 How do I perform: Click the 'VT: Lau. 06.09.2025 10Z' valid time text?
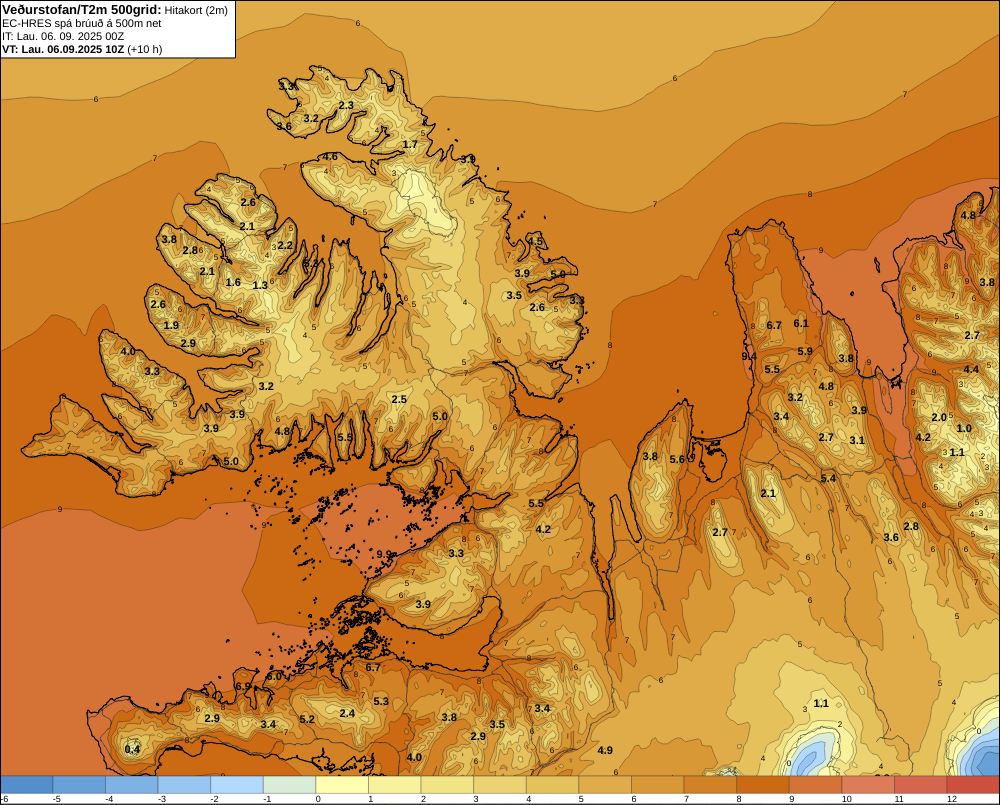[x=63, y=49]
